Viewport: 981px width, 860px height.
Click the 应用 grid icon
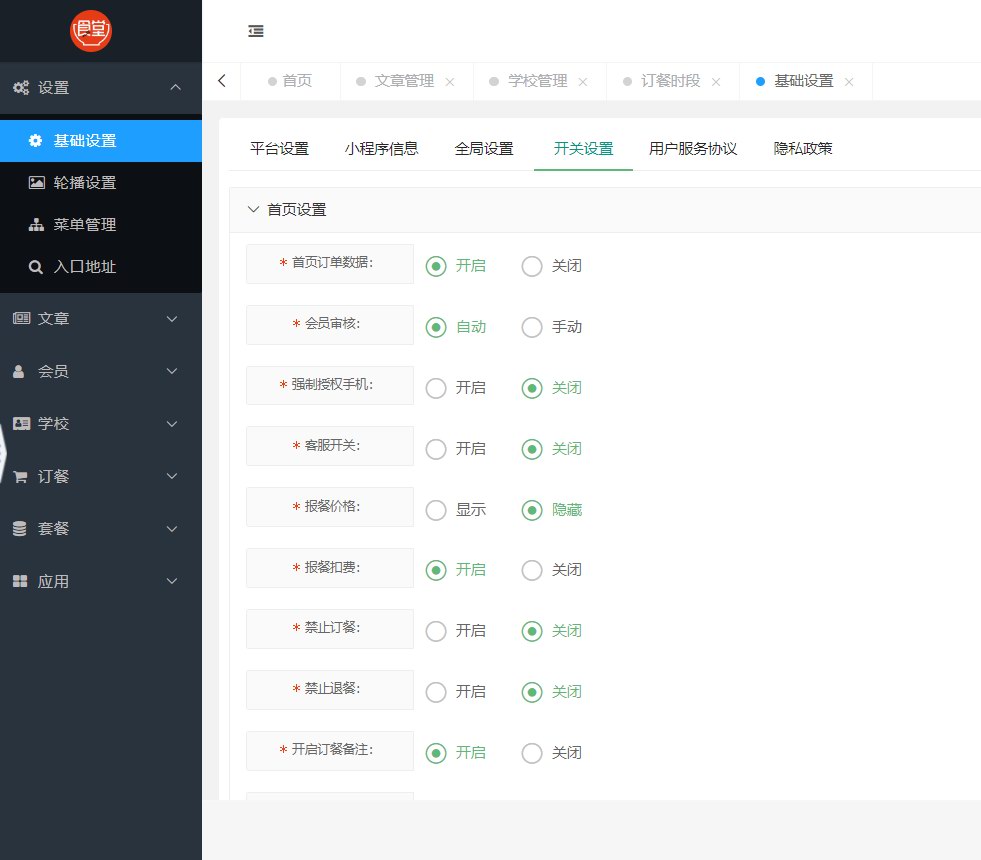(x=20, y=581)
